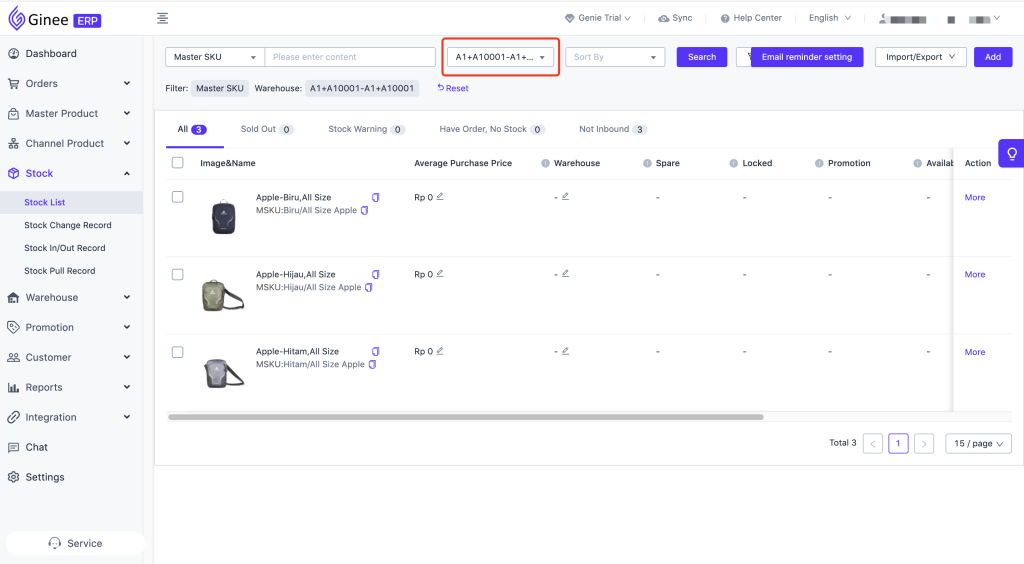Open the Sort By dropdown

click(615, 57)
